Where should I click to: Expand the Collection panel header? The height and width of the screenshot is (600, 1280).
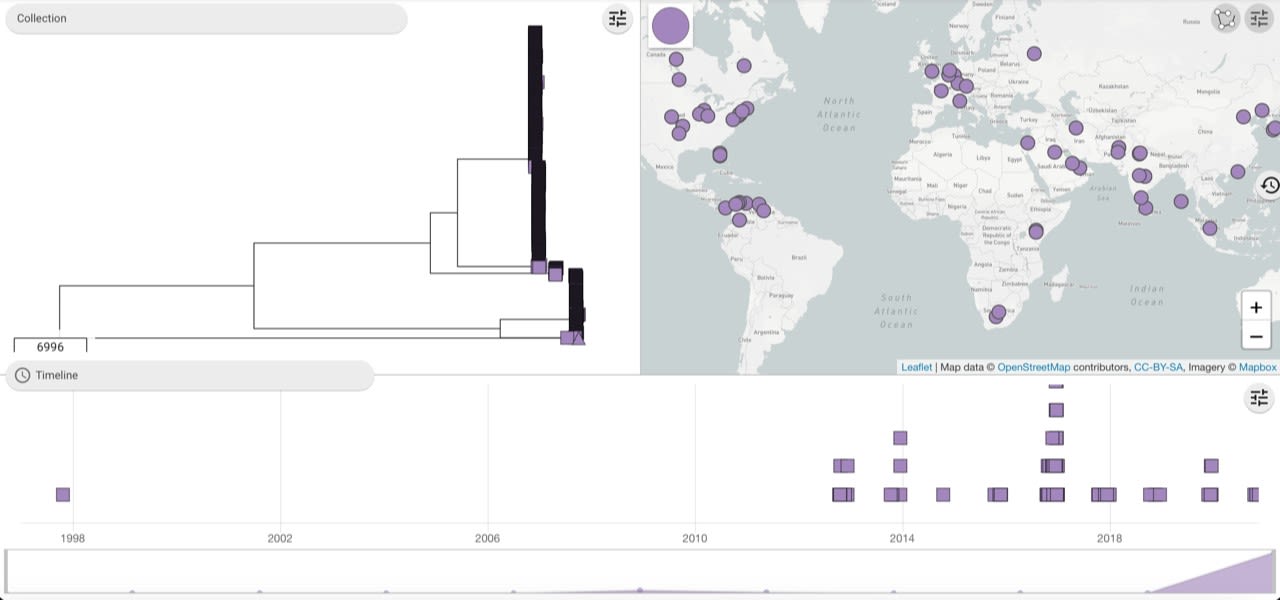(x=205, y=19)
